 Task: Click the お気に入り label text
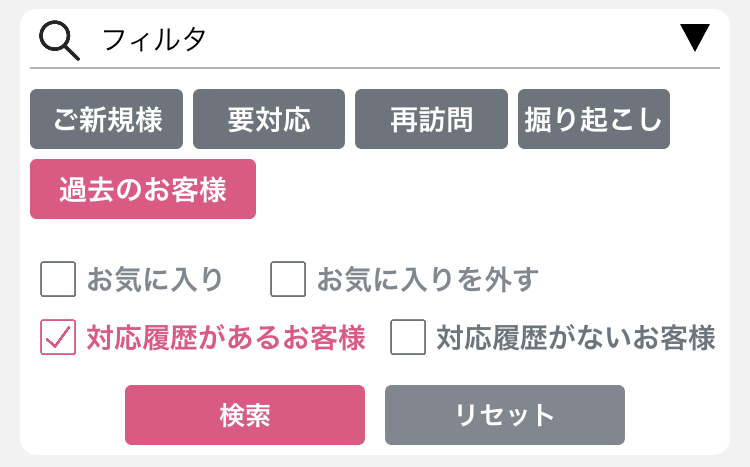[x=155, y=279]
